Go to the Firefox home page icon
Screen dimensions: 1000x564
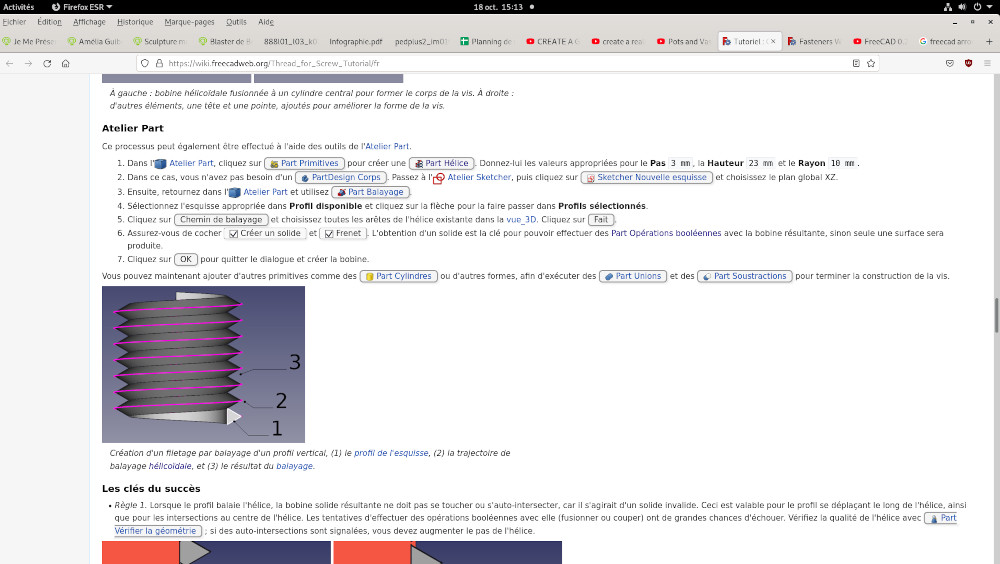[x=66, y=63]
